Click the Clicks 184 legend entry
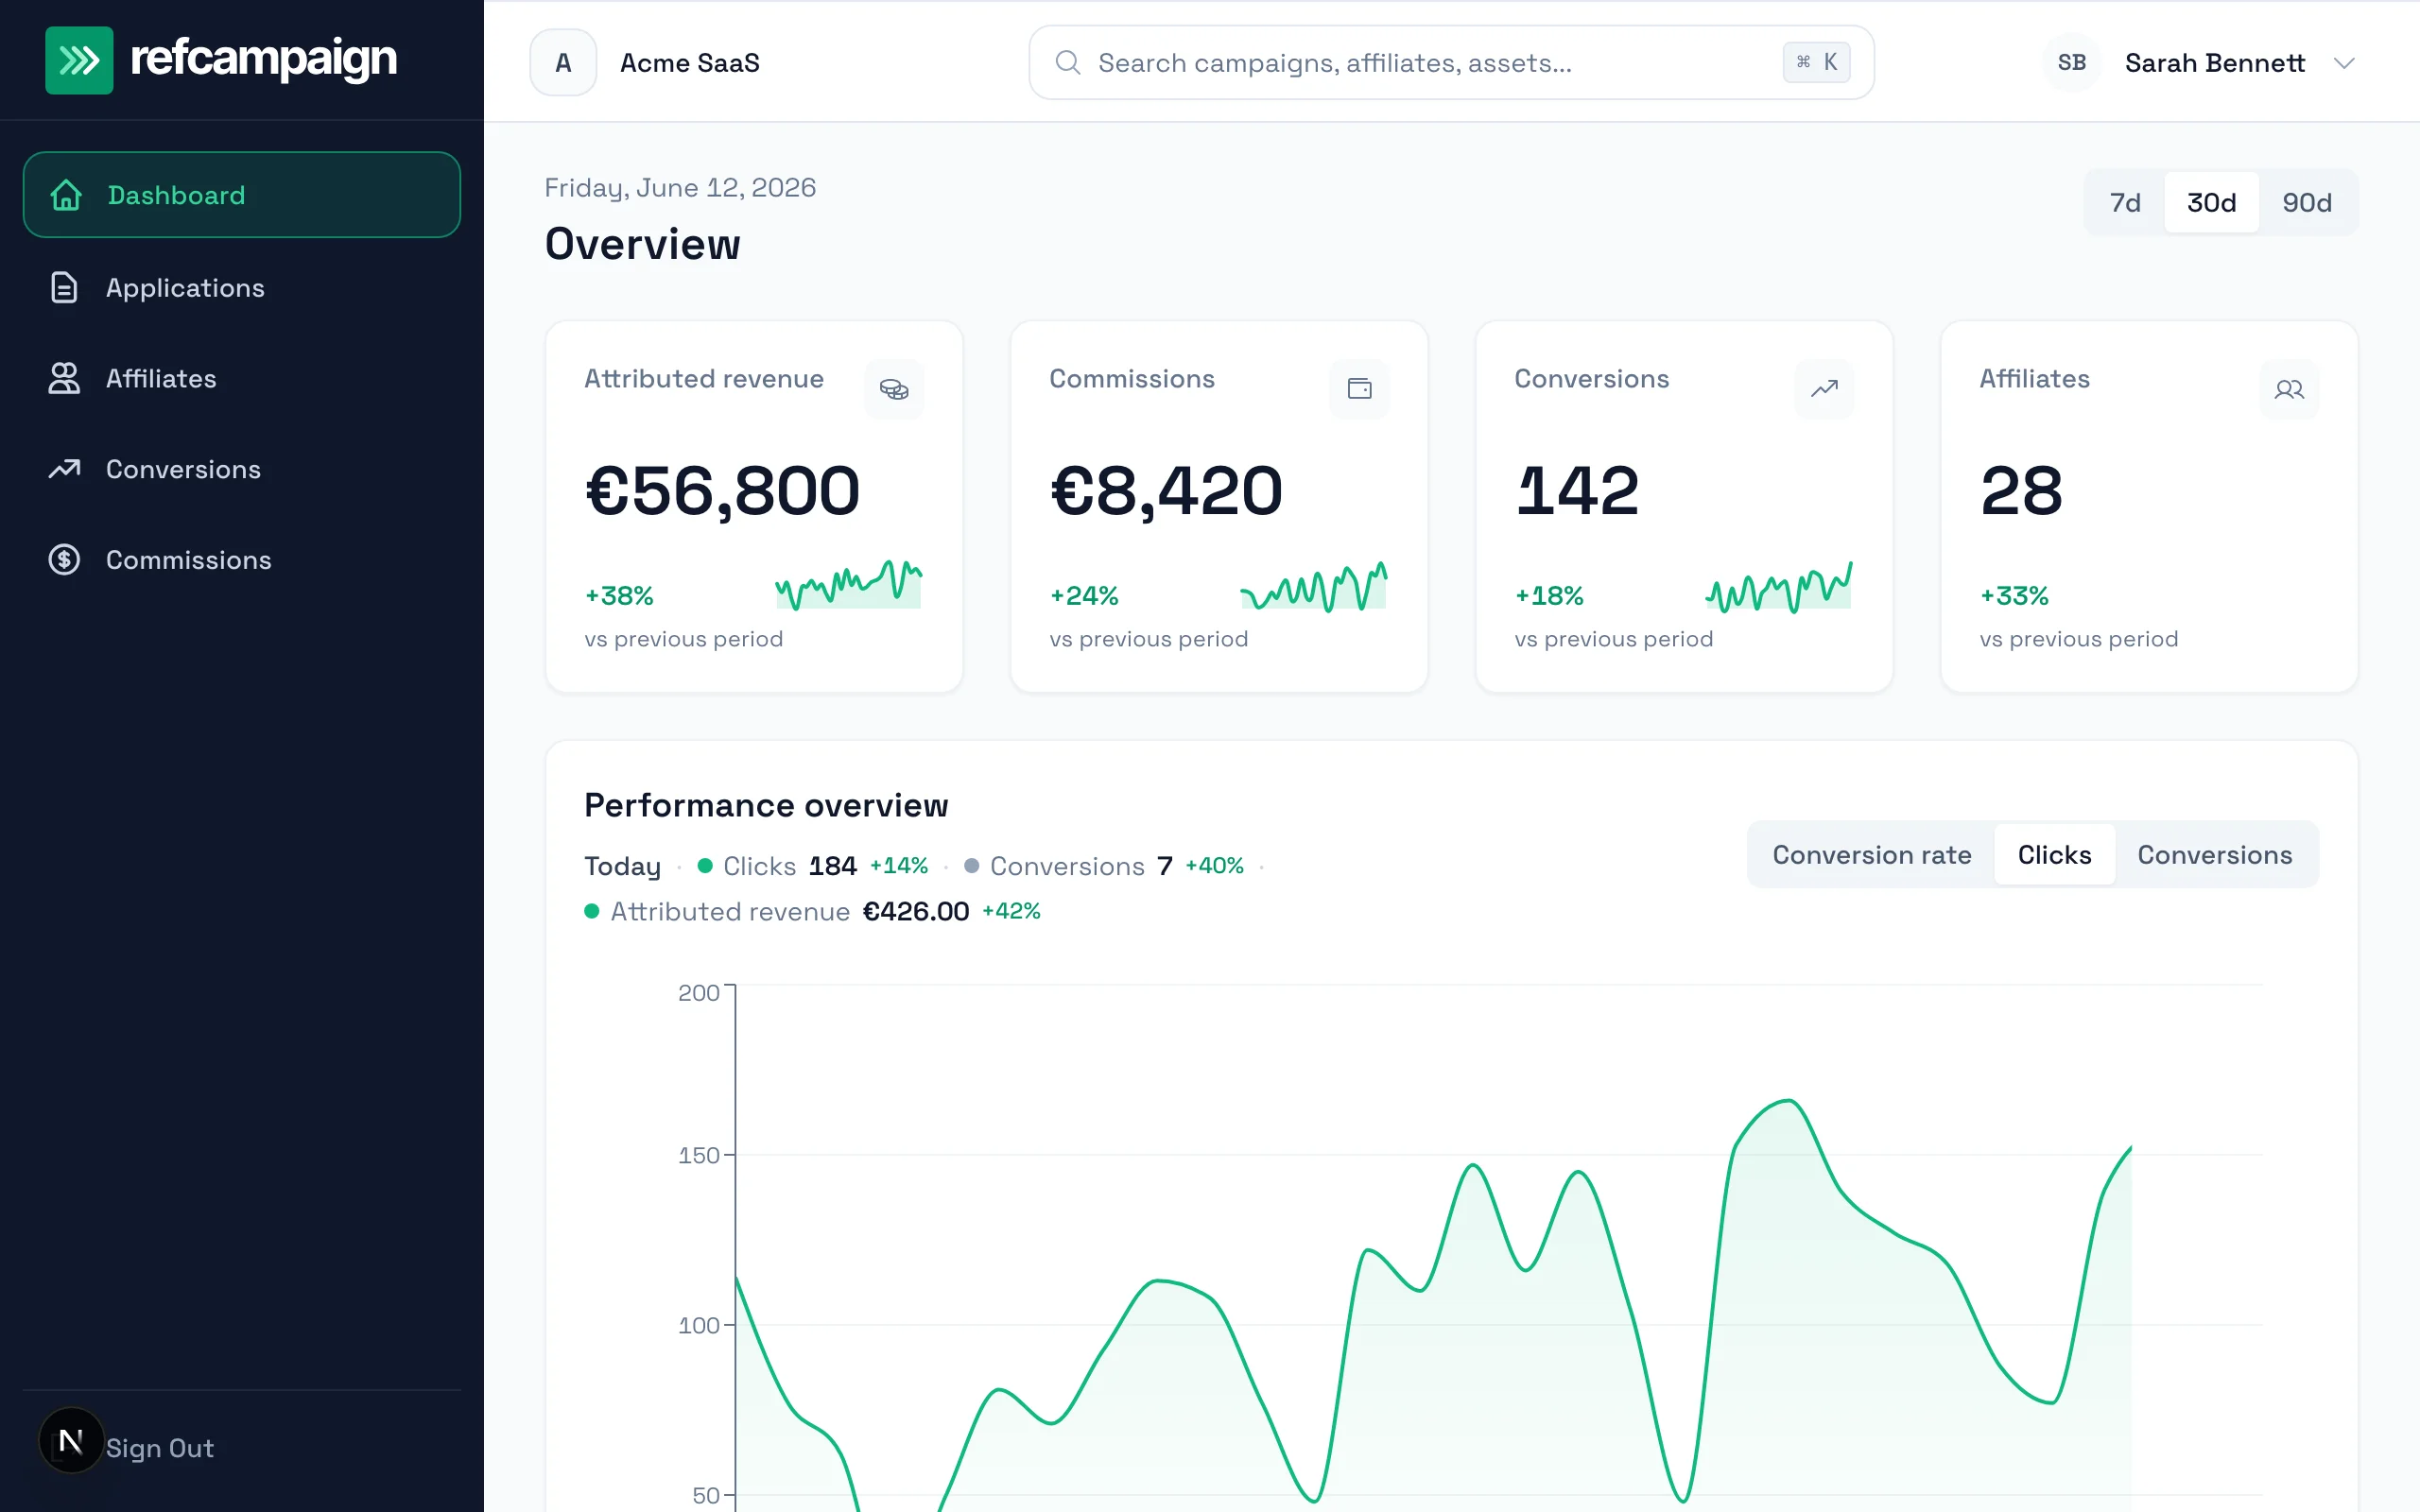 (x=812, y=866)
